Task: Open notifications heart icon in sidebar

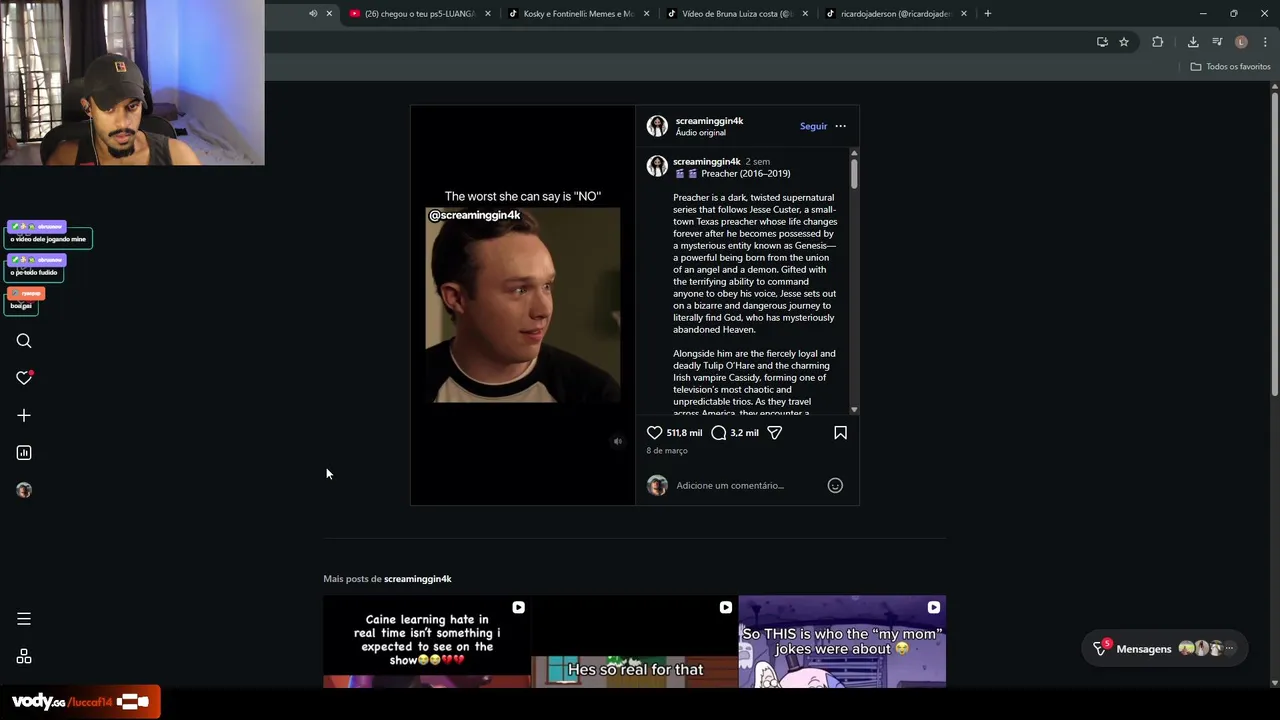Action: (x=24, y=378)
